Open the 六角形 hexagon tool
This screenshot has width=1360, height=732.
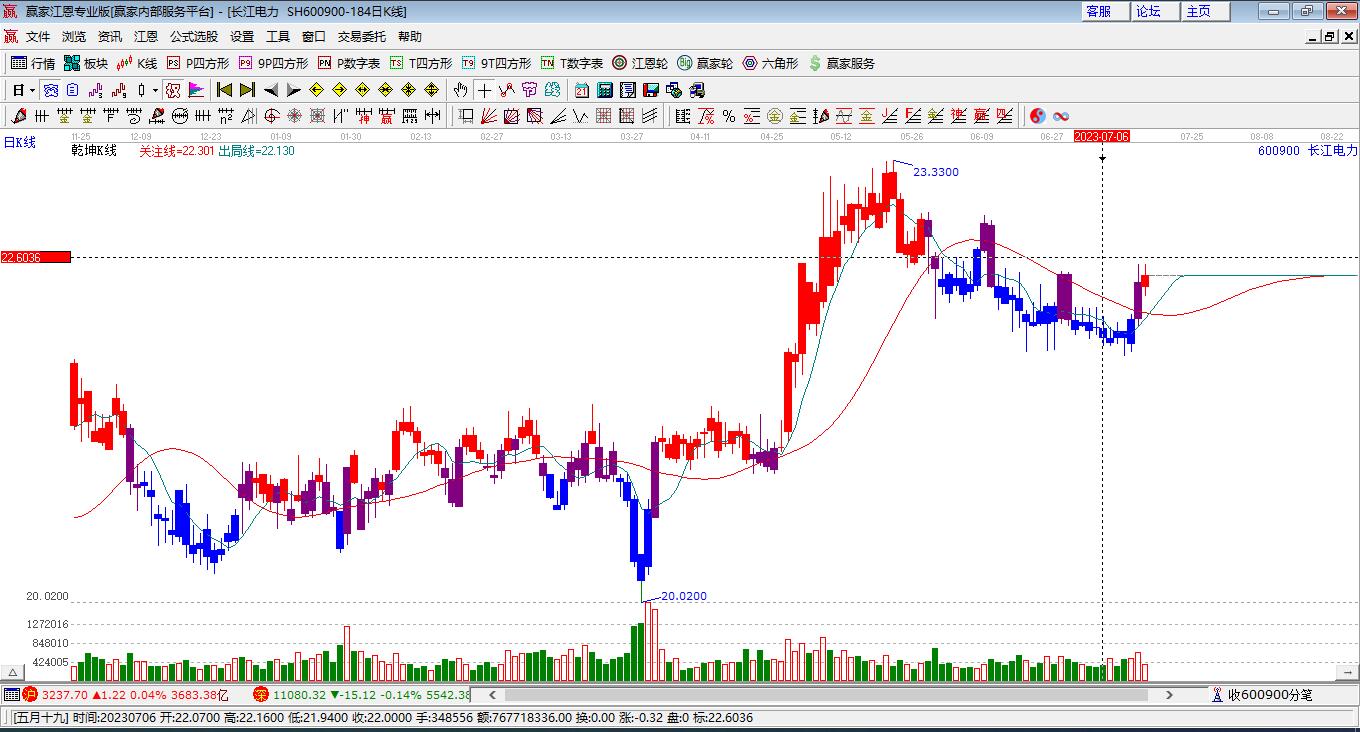coord(770,63)
